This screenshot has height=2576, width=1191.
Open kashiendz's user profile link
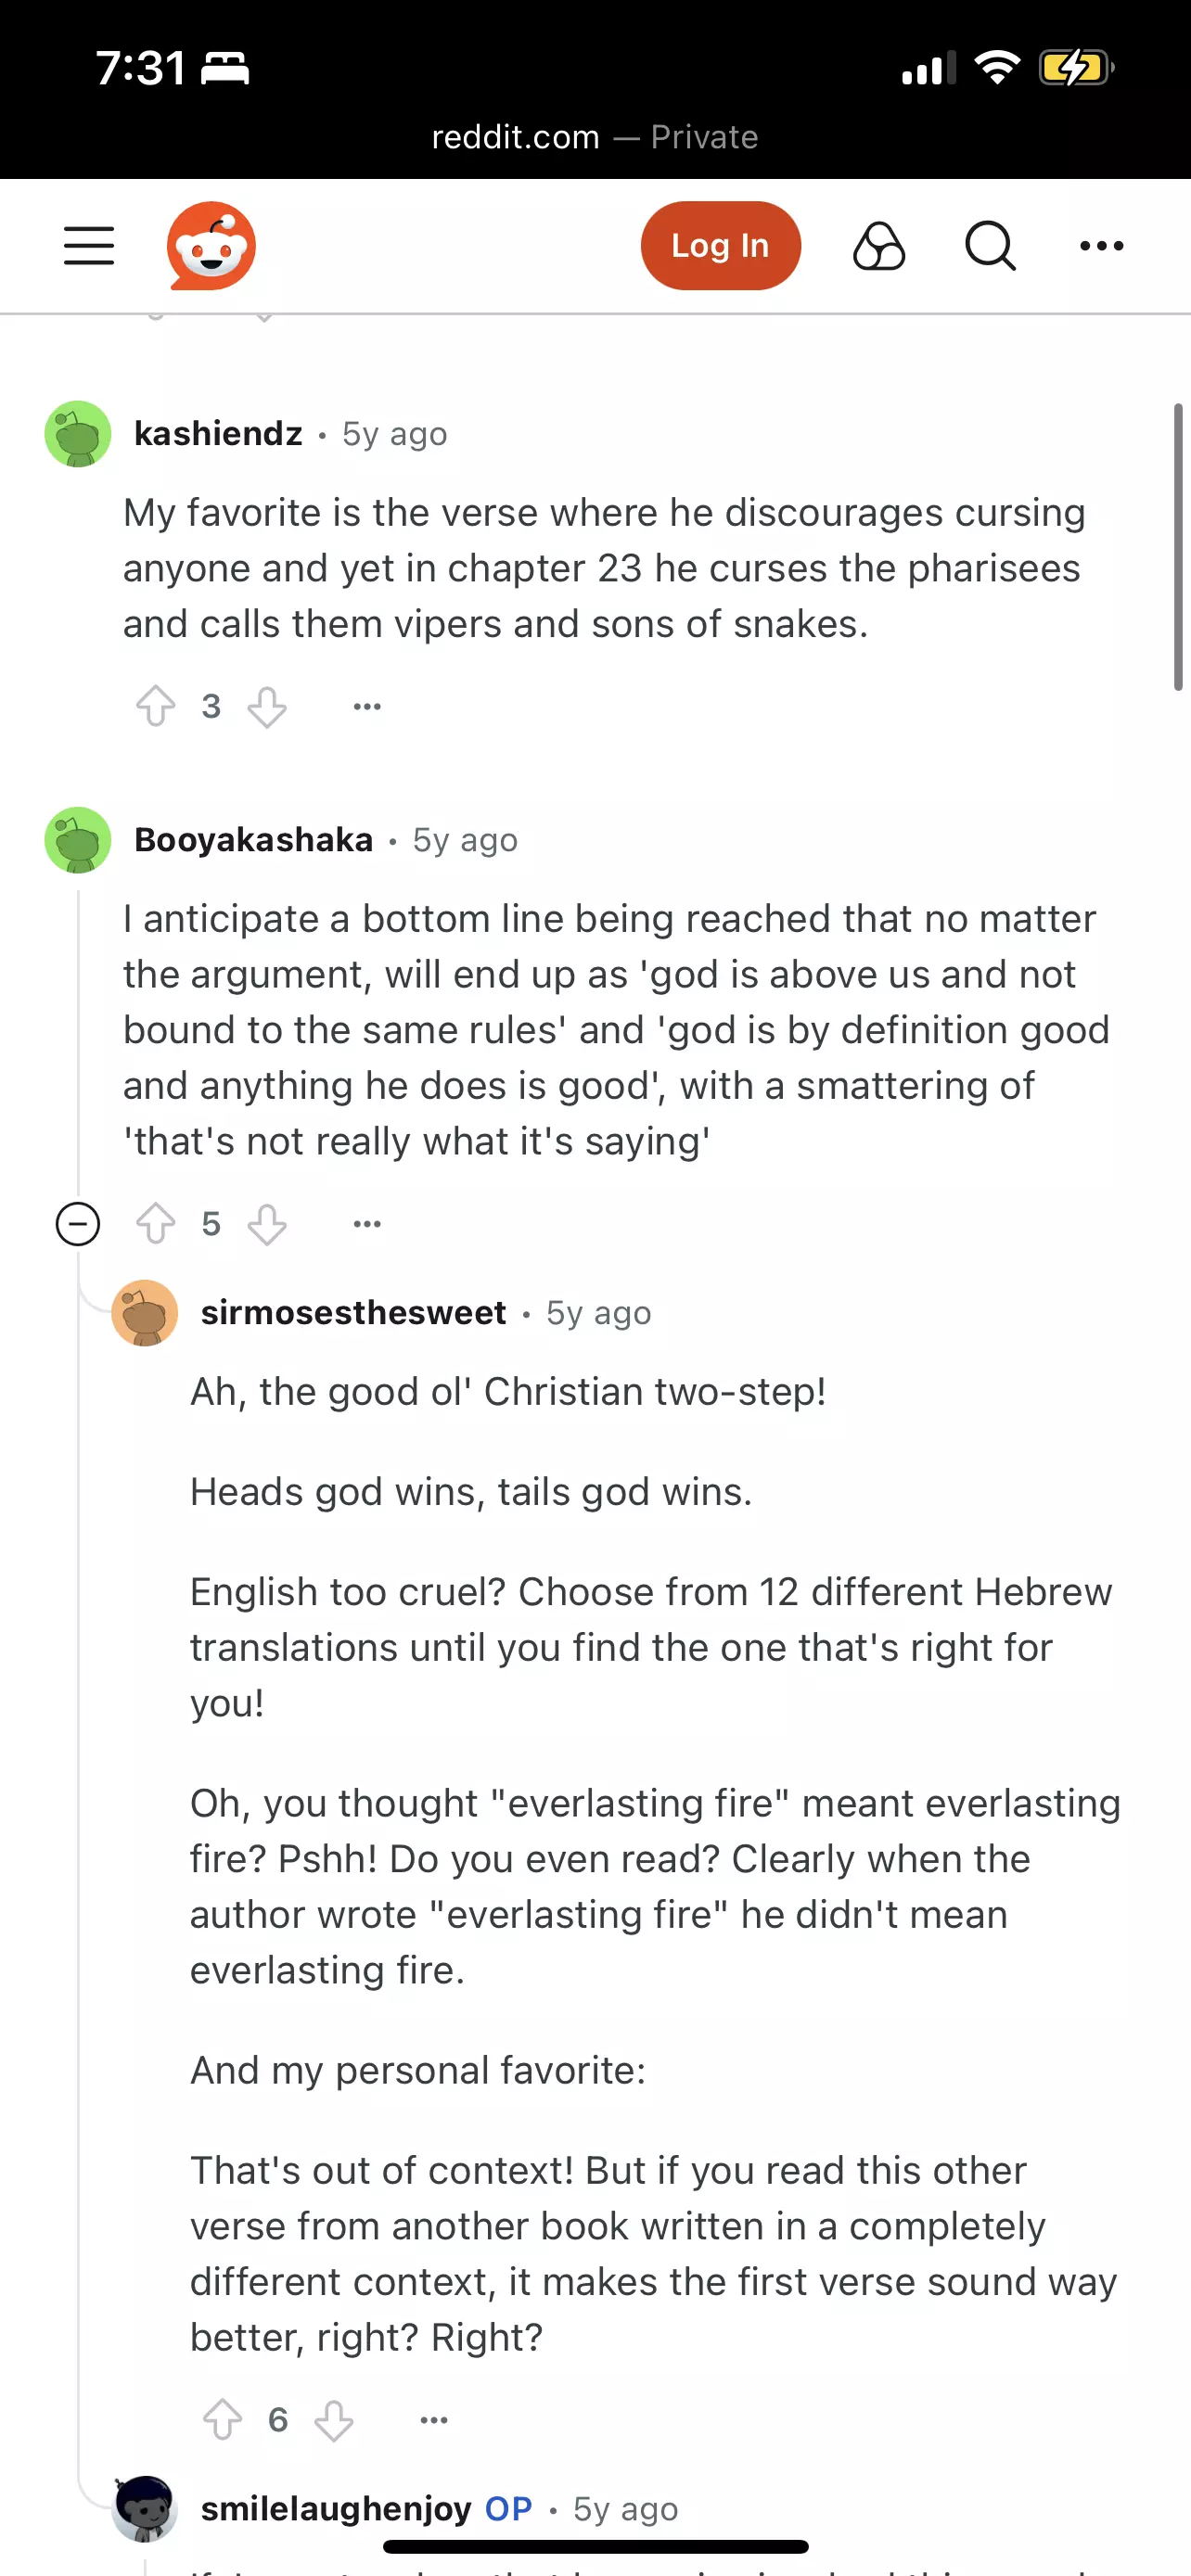pyautogui.click(x=218, y=434)
